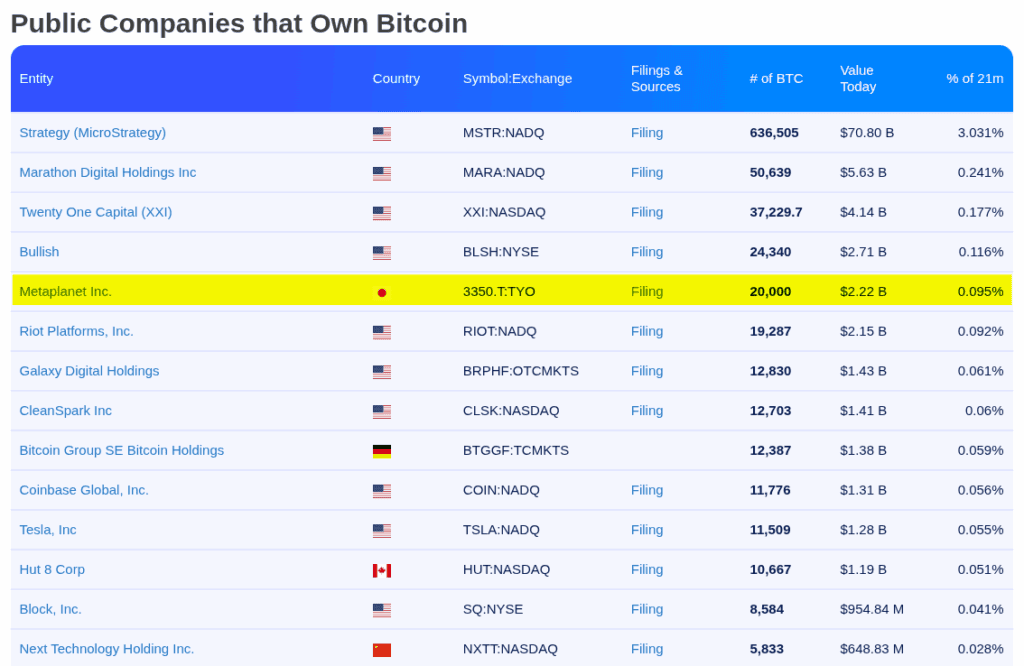Open the Filing link for Bullish

[x=647, y=252]
